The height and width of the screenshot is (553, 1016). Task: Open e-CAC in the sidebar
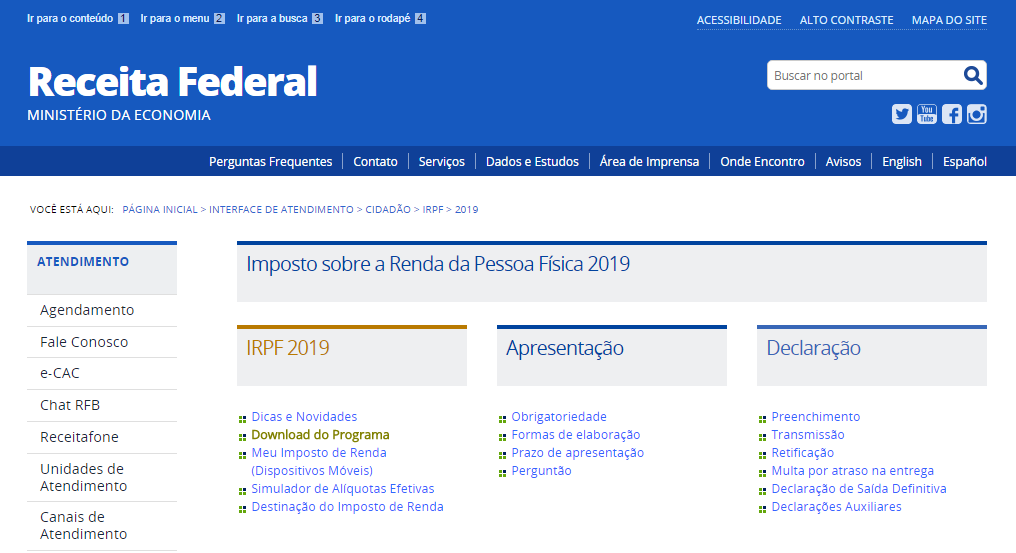pos(102,373)
